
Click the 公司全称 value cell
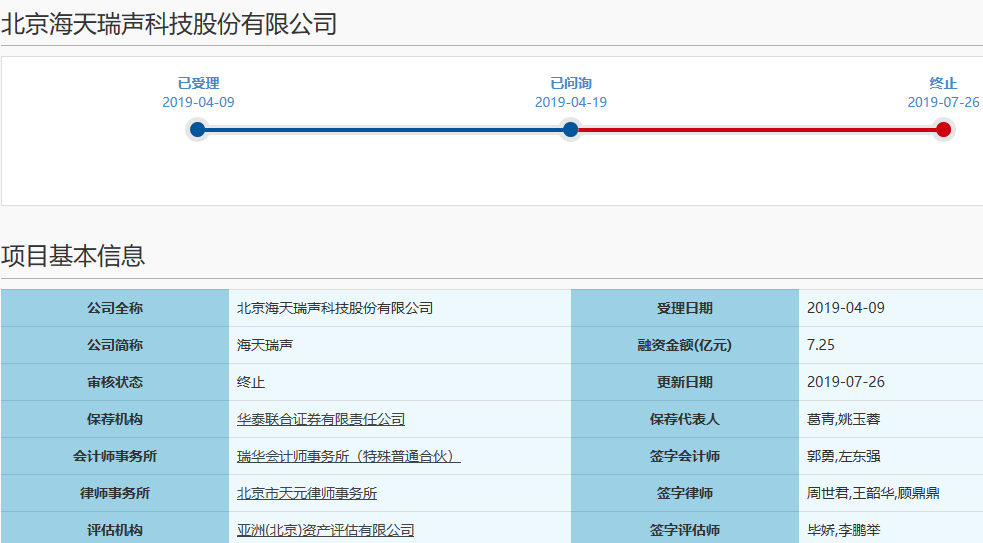pyautogui.click(x=400, y=308)
